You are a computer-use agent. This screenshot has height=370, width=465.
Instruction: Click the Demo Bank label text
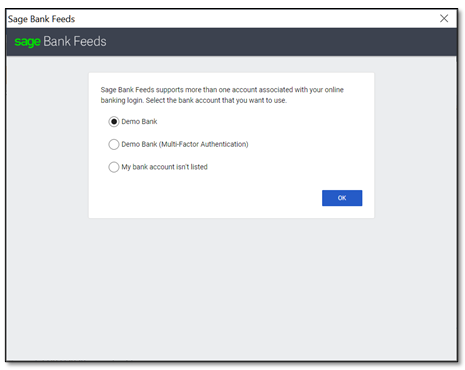point(139,122)
